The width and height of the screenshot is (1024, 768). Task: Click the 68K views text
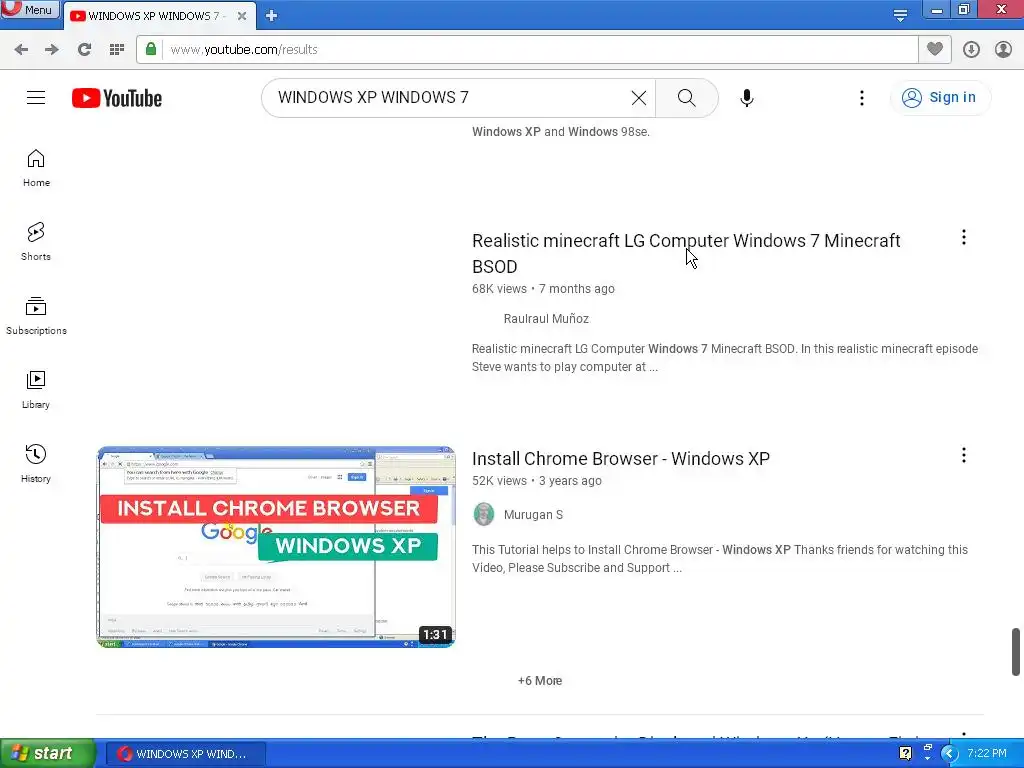(x=499, y=289)
